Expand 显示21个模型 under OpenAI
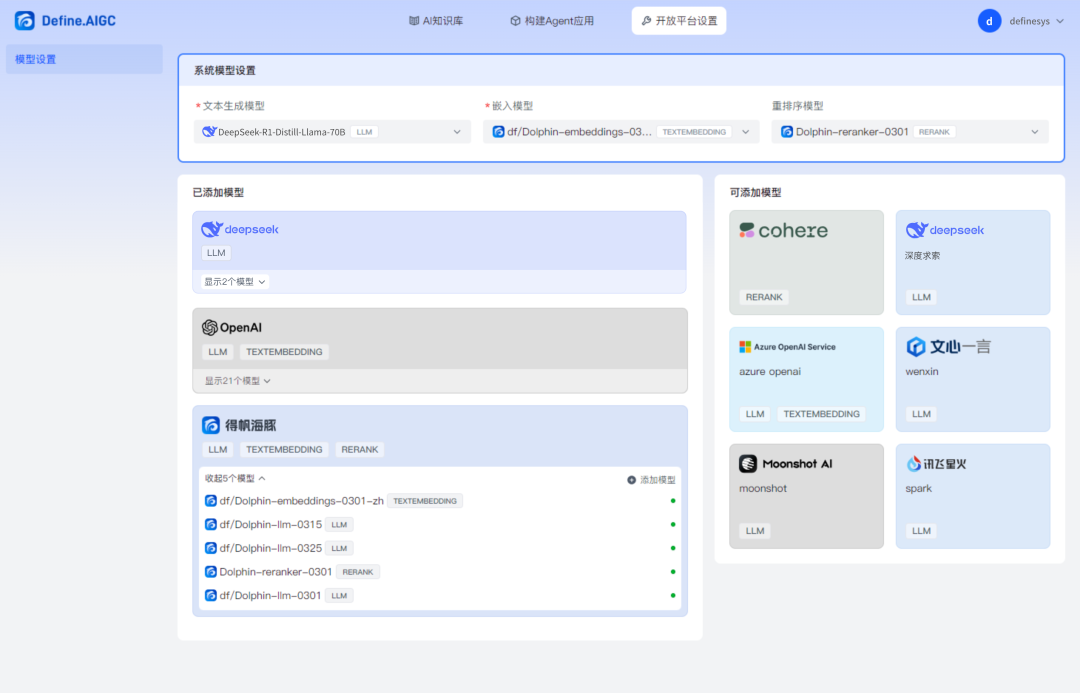Image resolution: width=1080 pixels, height=693 pixels. click(x=238, y=381)
